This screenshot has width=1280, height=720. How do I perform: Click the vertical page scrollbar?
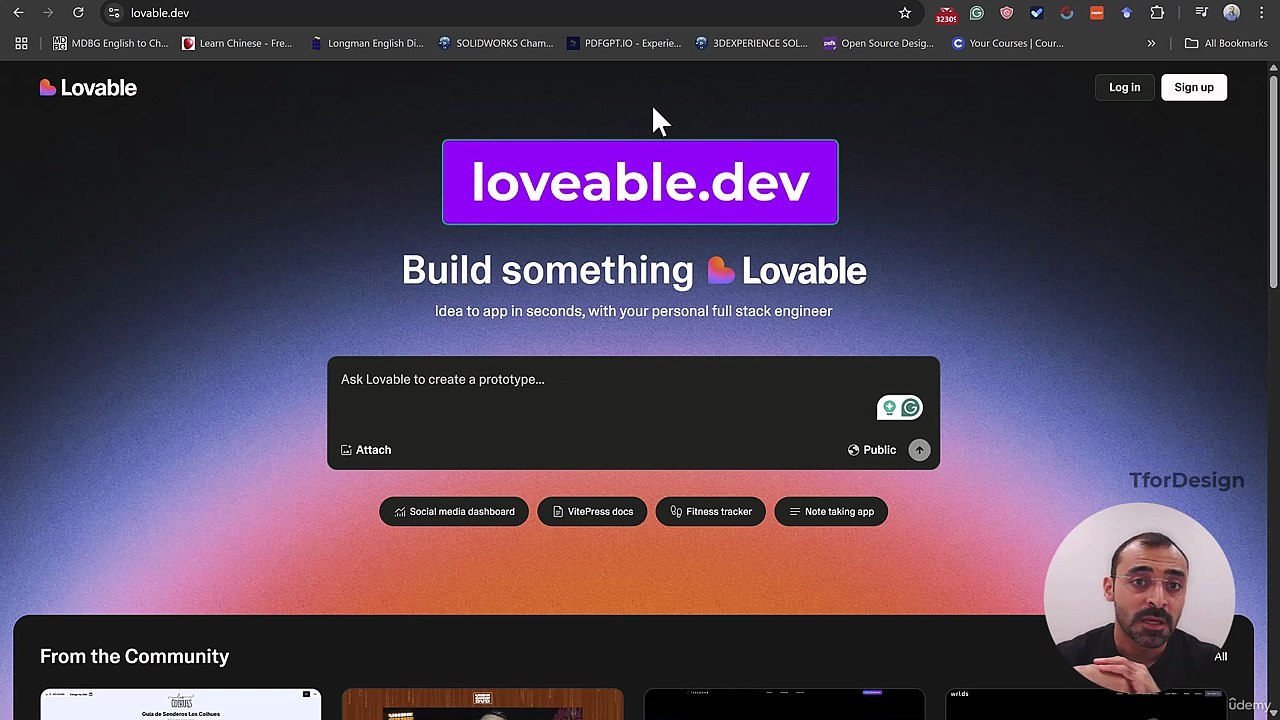[x=1273, y=180]
